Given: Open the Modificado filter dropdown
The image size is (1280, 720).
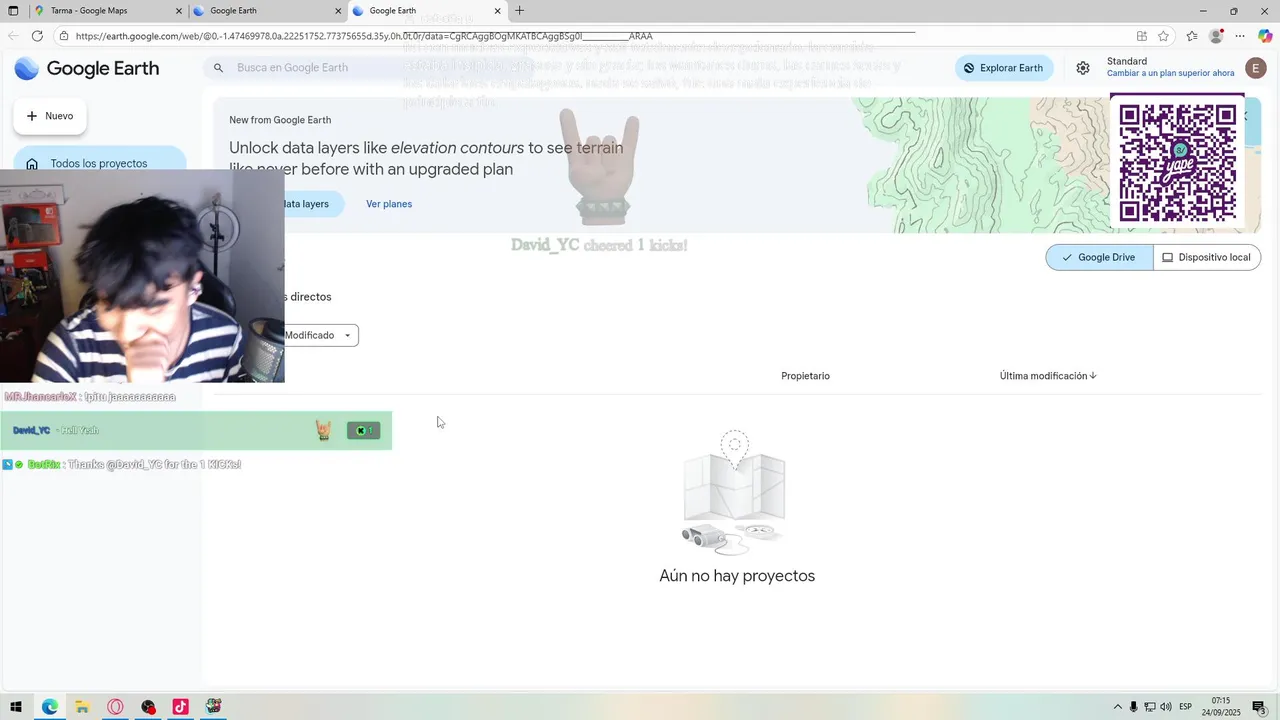Looking at the screenshot, I should pos(318,335).
